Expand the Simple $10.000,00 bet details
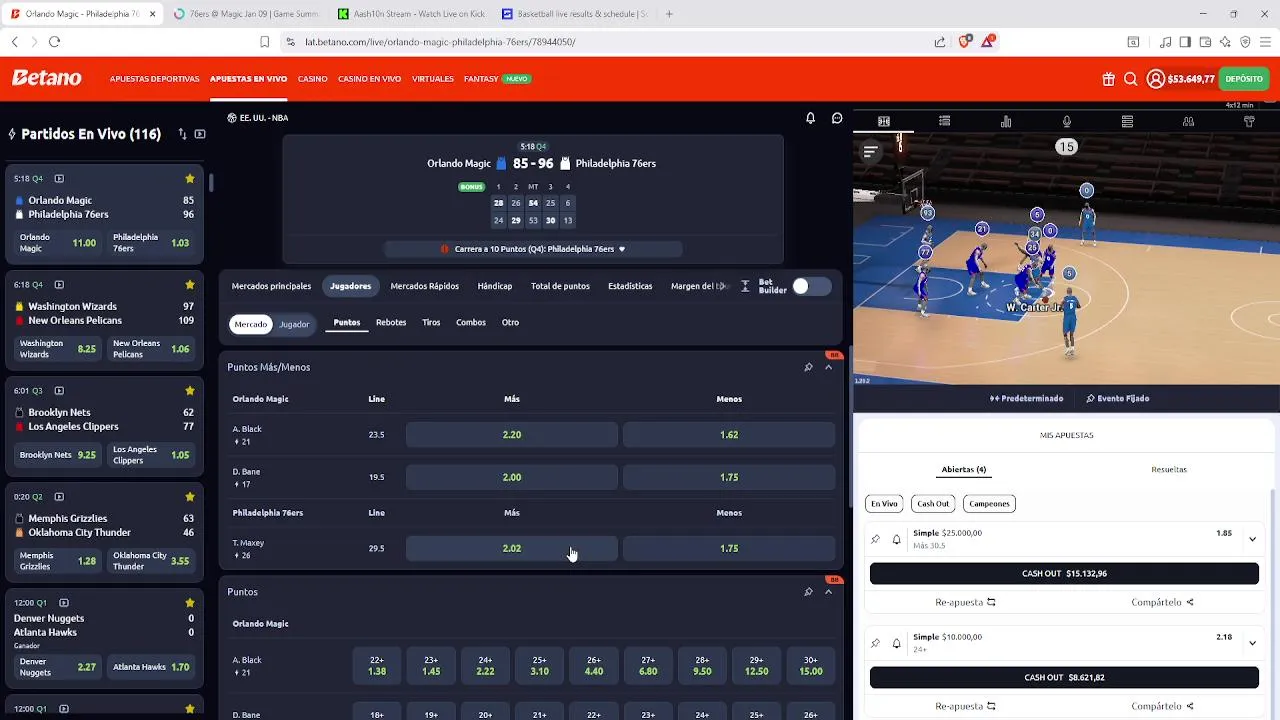Viewport: 1280px width, 720px height. pos(1252,643)
